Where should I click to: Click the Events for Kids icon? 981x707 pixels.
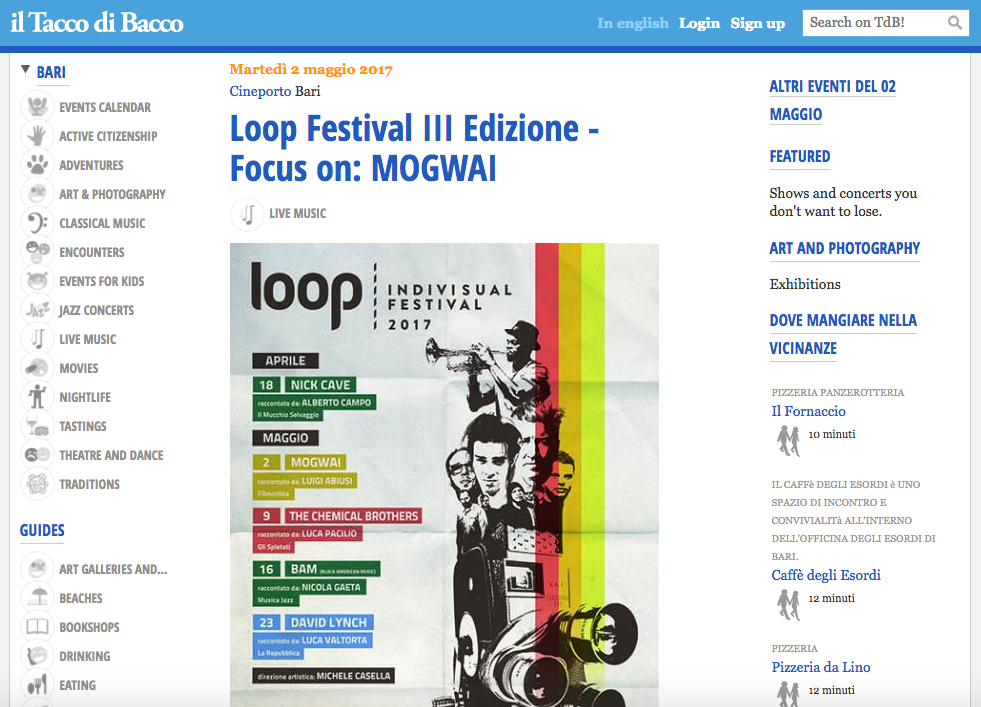point(38,280)
